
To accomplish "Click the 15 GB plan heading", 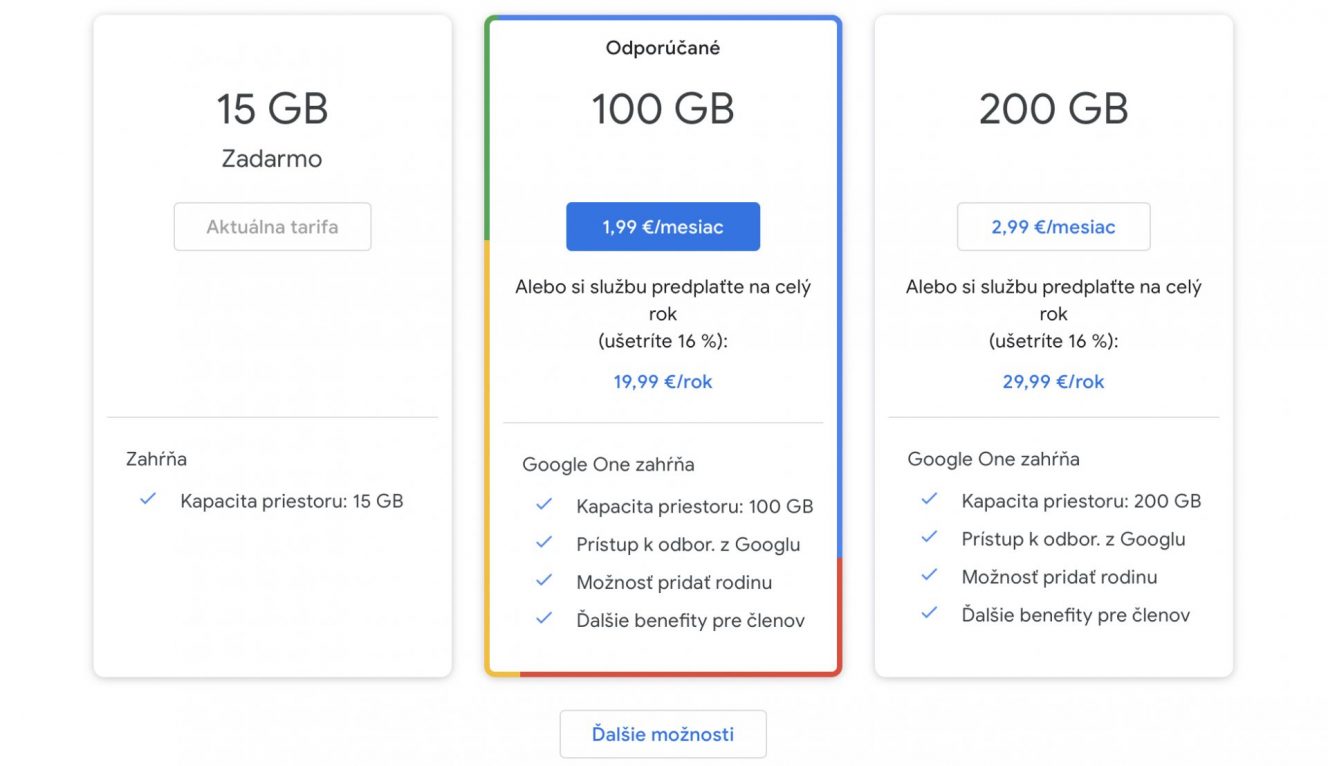I will [x=272, y=108].
